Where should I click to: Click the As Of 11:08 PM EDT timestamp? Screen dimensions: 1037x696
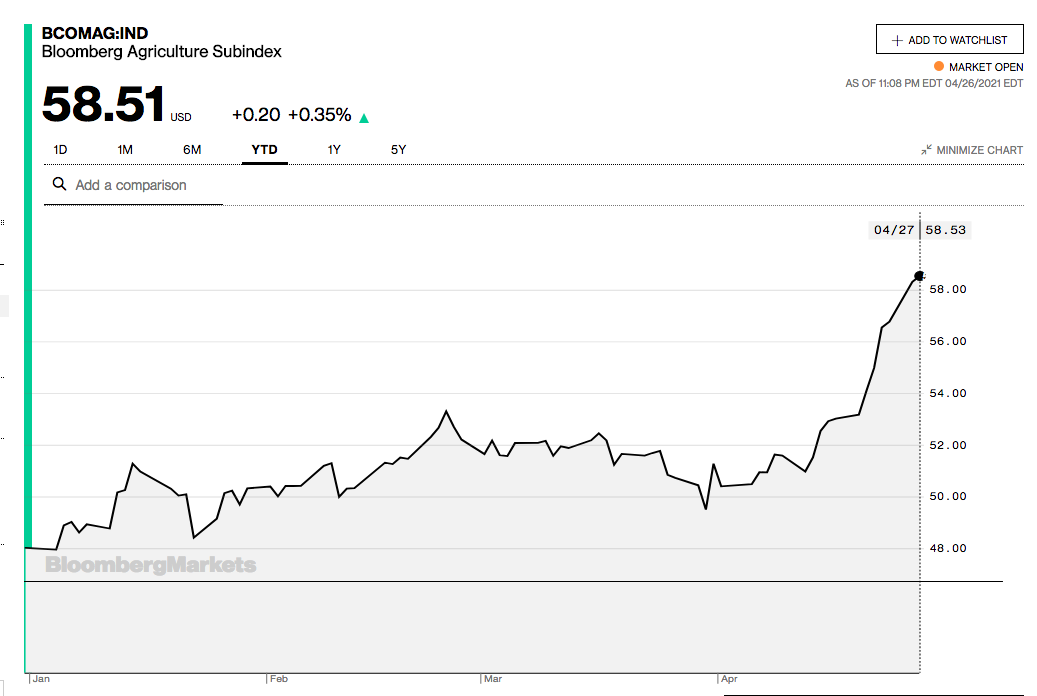pos(934,83)
